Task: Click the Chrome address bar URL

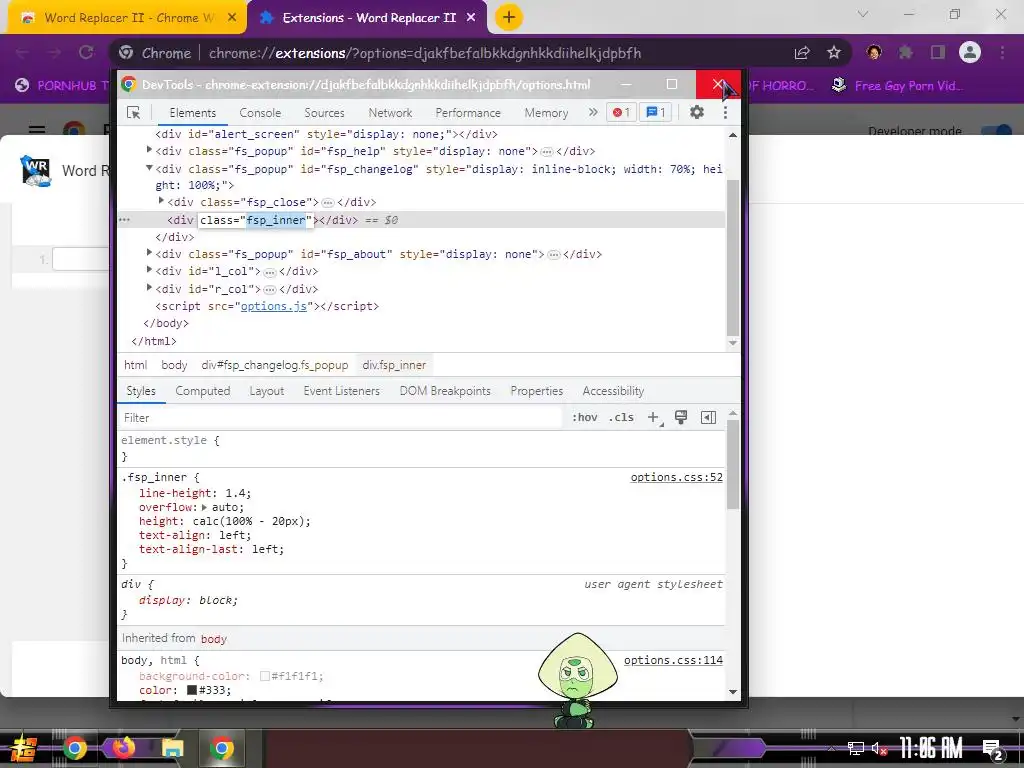Action: [424, 53]
